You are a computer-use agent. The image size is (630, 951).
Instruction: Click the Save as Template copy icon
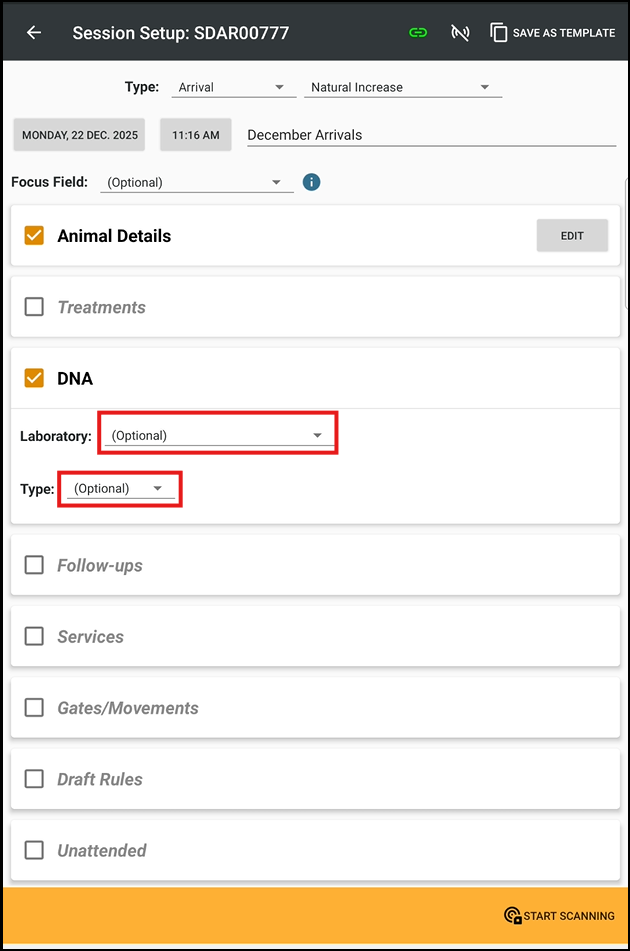[499, 33]
